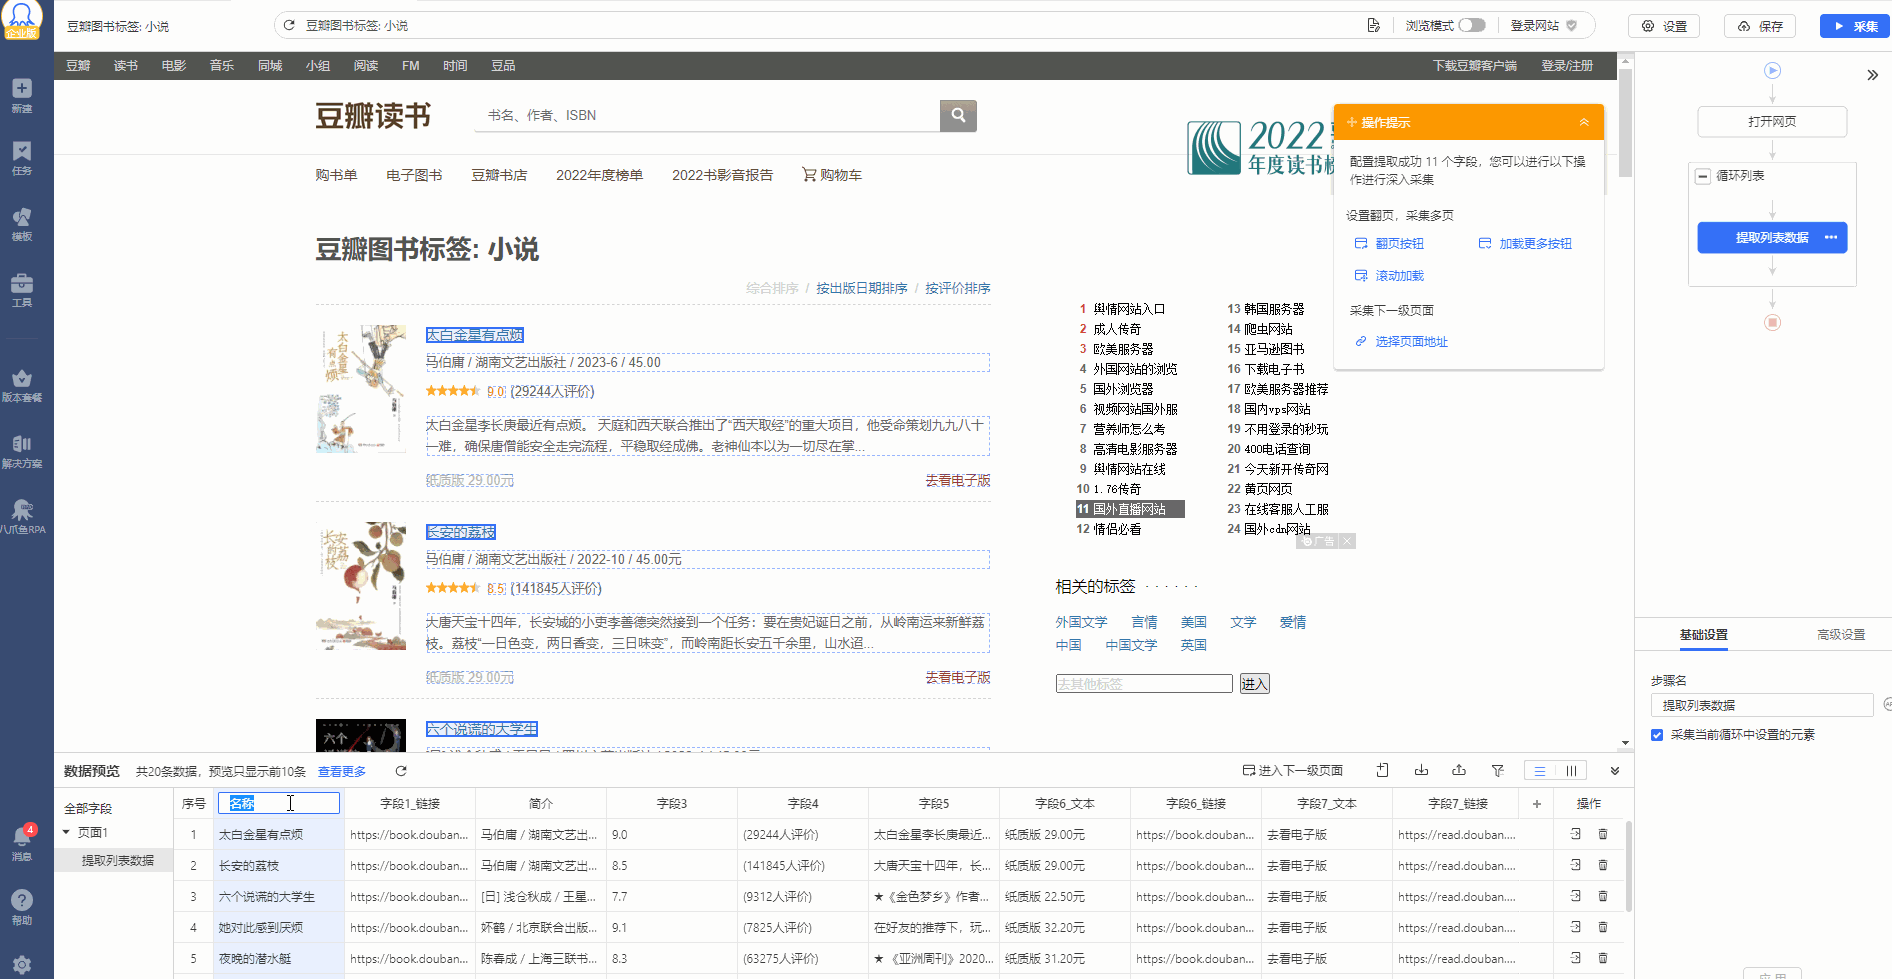Click the 进入 button beside tag input

pyautogui.click(x=1254, y=684)
